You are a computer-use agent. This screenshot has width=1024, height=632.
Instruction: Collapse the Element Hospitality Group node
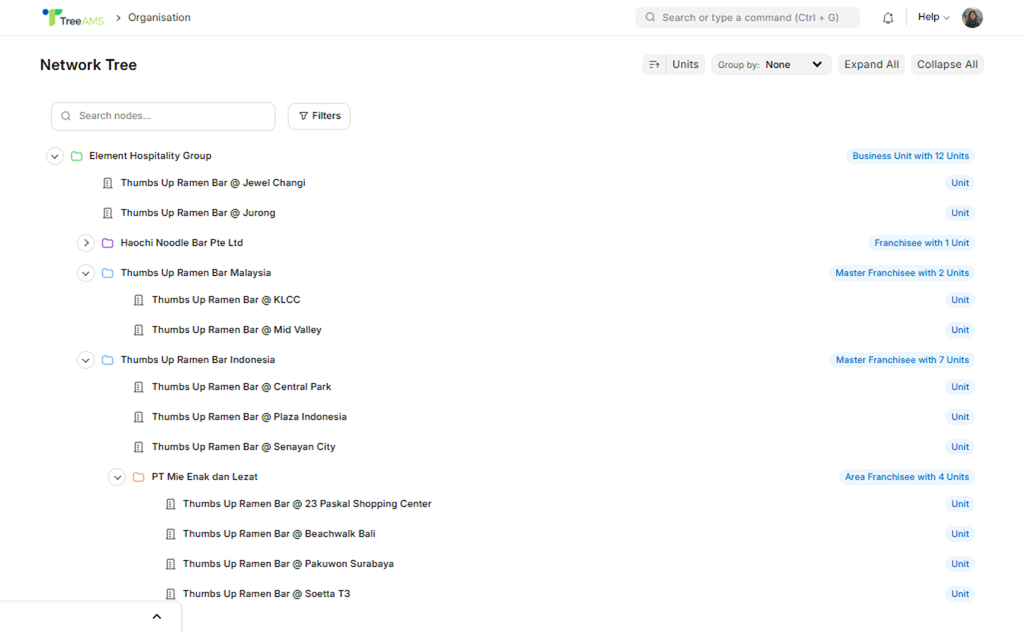[55, 156]
